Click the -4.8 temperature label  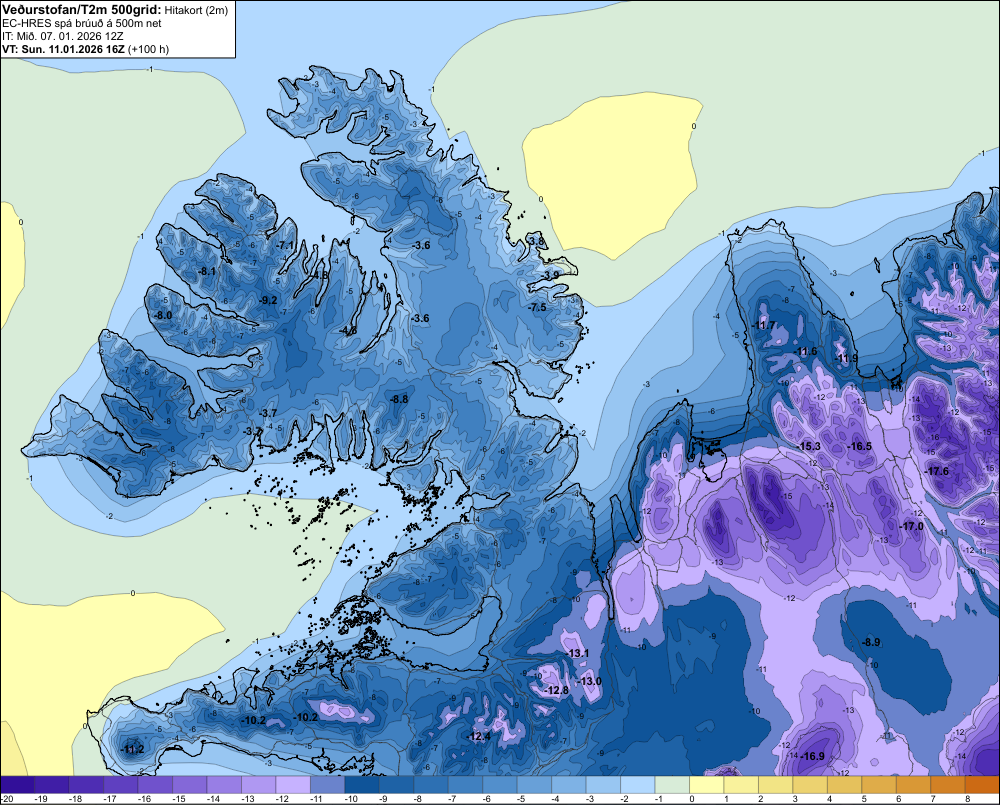click(320, 275)
